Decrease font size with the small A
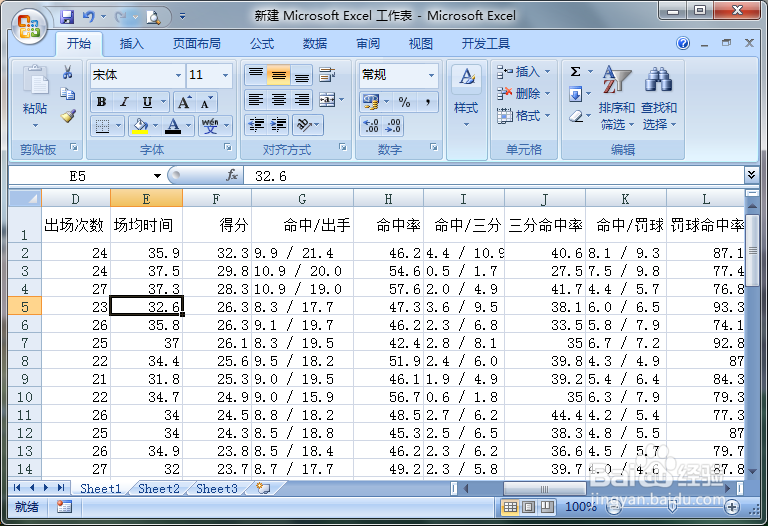Screen dimensions: 768x526 click(206, 102)
